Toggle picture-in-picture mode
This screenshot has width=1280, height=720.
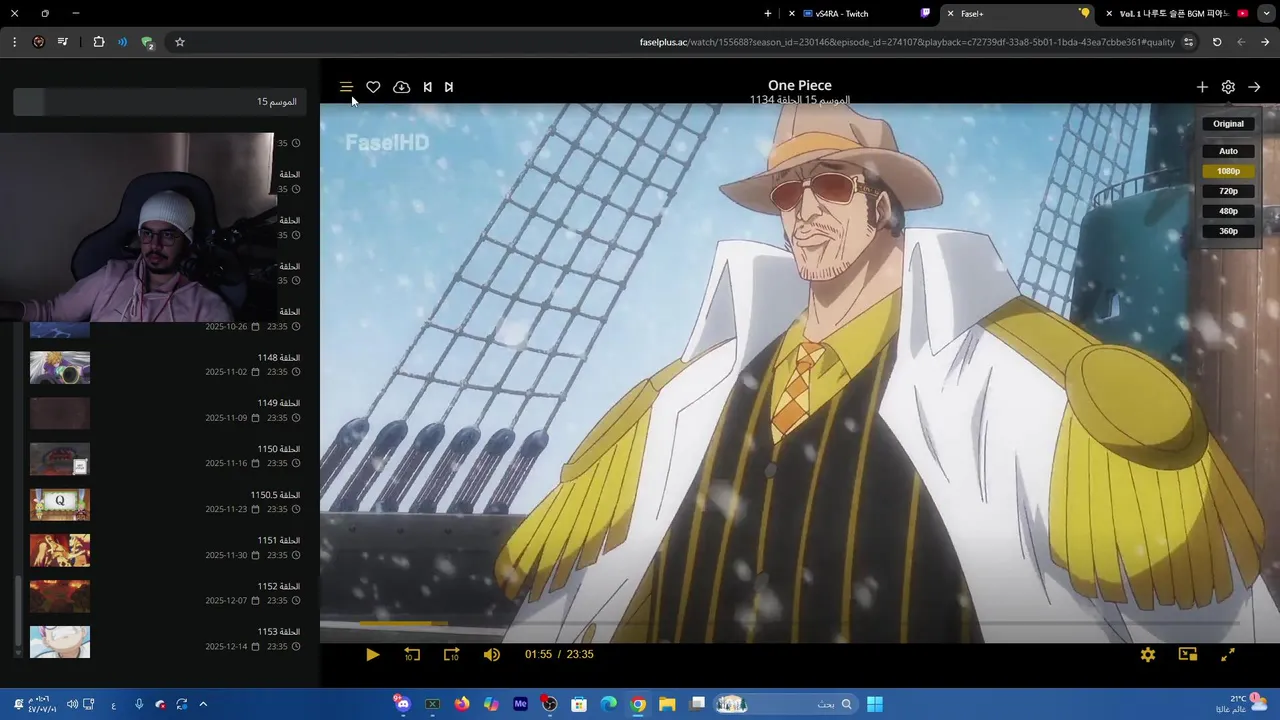(x=1188, y=654)
